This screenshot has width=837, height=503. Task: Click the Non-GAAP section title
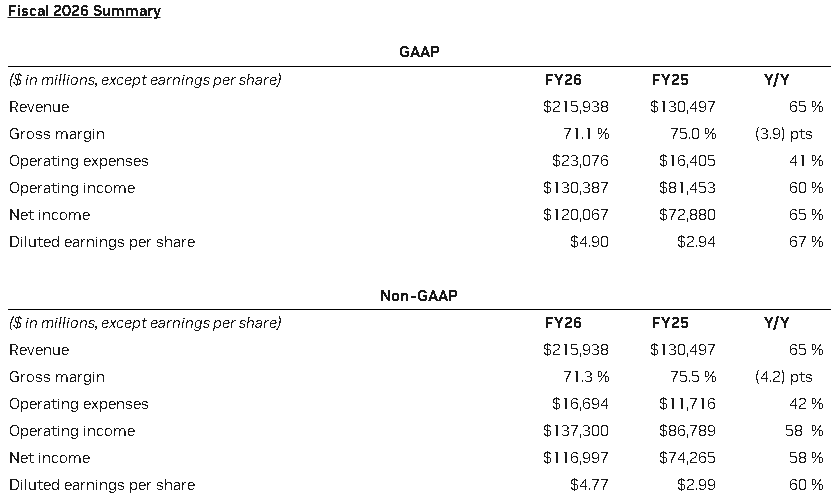tap(419, 295)
